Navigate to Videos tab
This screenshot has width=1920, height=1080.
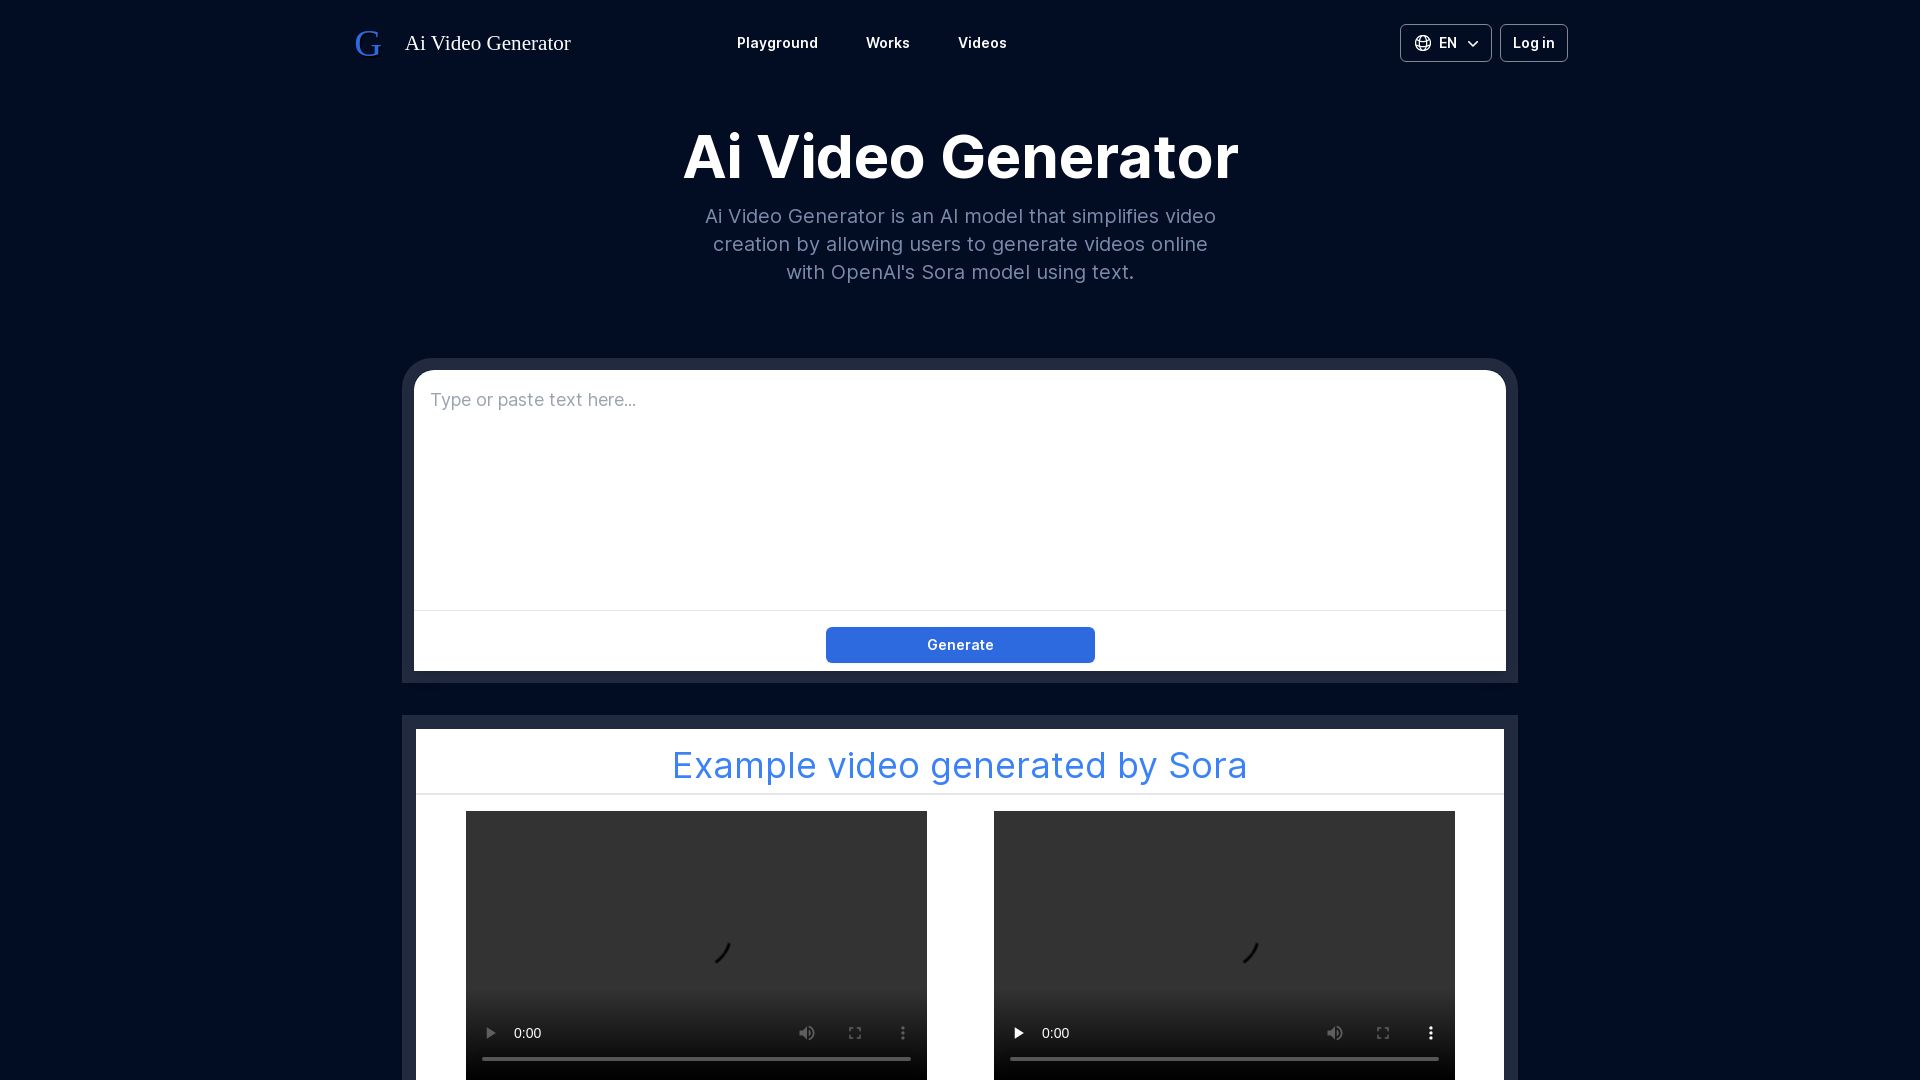click(x=982, y=42)
